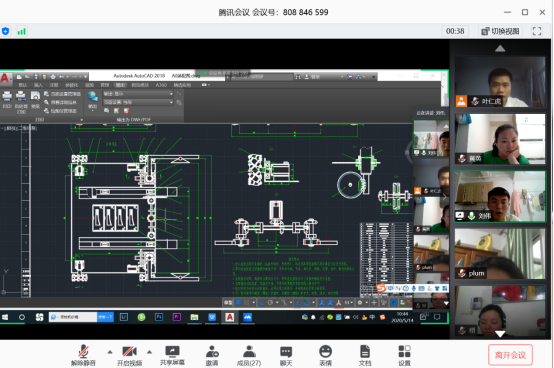Viewport: 554px width, 368px height.
Task: Click the red 离开会议 button
Action: 510,355
